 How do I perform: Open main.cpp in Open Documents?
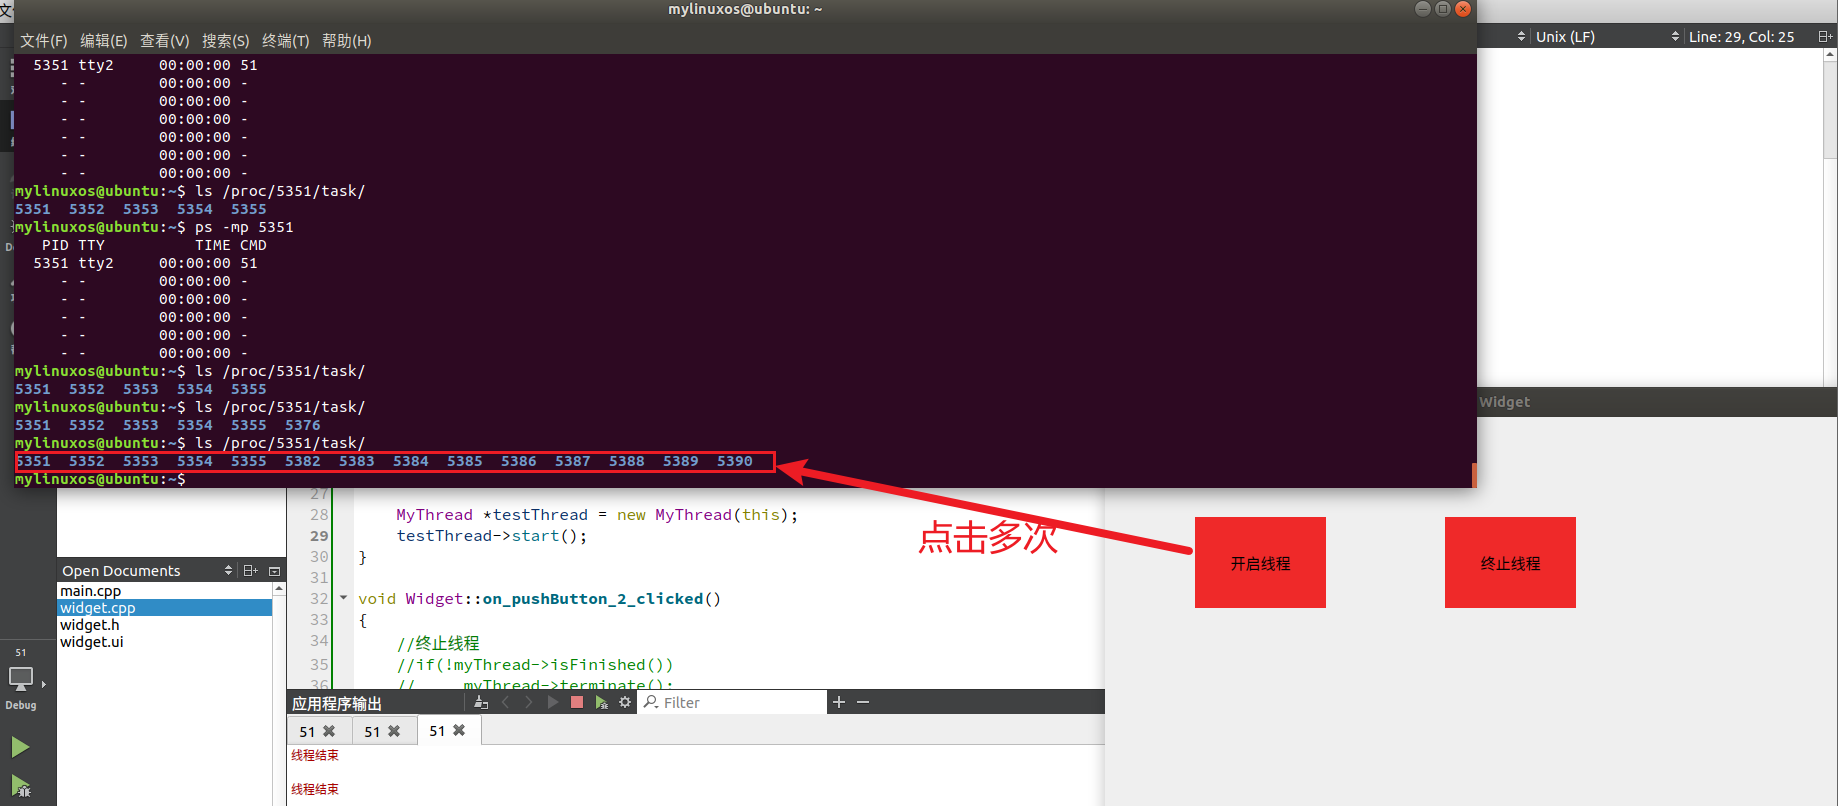(x=165, y=591)
